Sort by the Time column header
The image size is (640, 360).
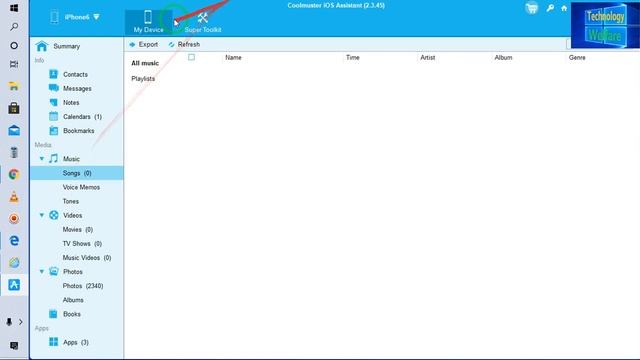click(353, 58)
